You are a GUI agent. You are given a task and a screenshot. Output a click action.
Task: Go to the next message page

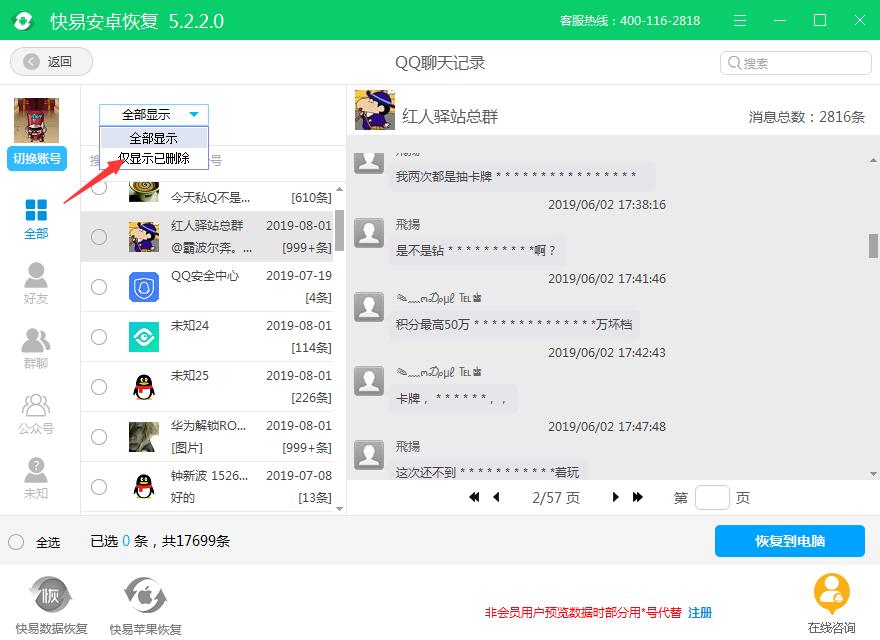click(616, 497)
